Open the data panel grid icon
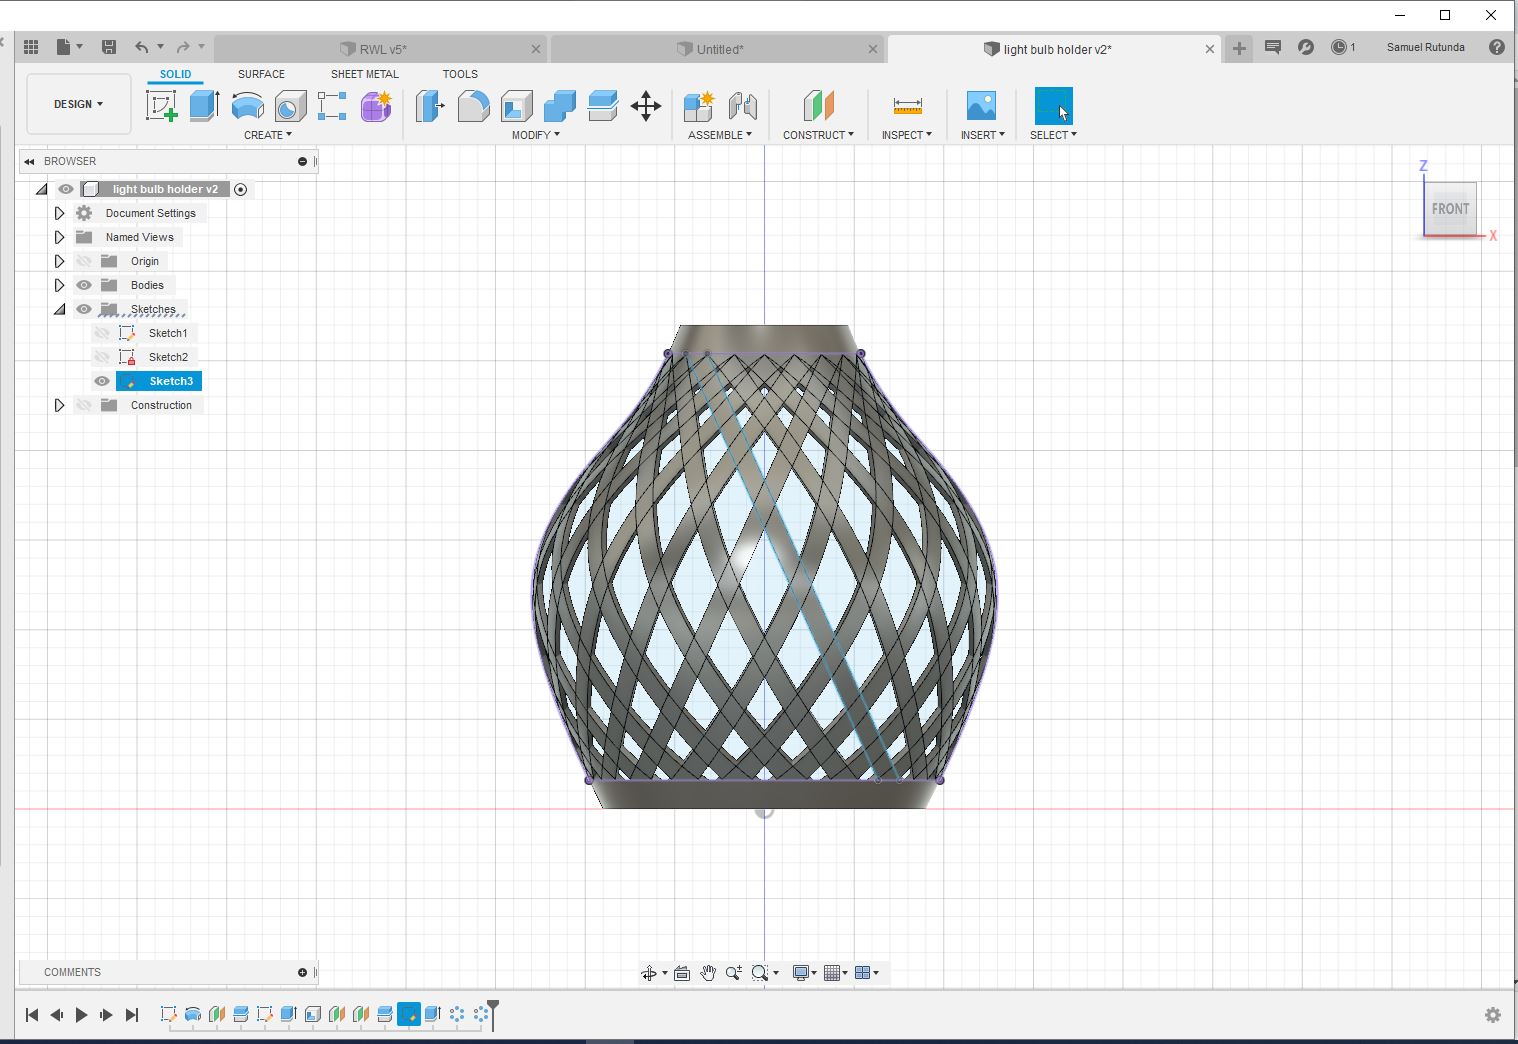Viewport: 1518px width, 1044px height. click(31, 47)
